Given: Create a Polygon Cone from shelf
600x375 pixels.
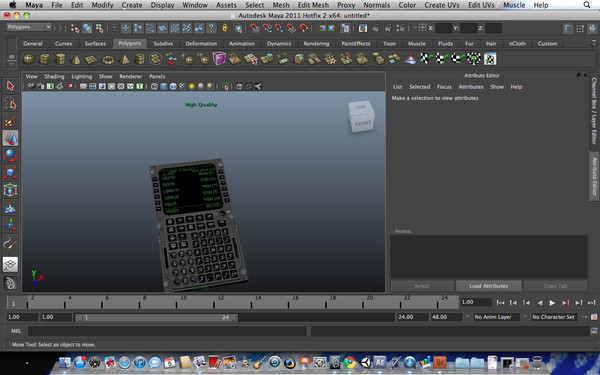Looking at the screenshot, I should pos(76,59).
